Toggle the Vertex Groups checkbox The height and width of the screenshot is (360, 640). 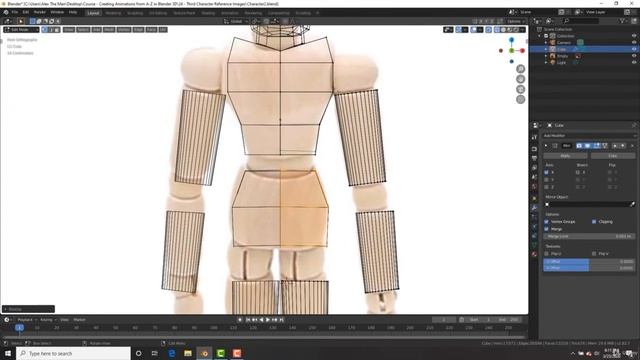click(547, 222)
